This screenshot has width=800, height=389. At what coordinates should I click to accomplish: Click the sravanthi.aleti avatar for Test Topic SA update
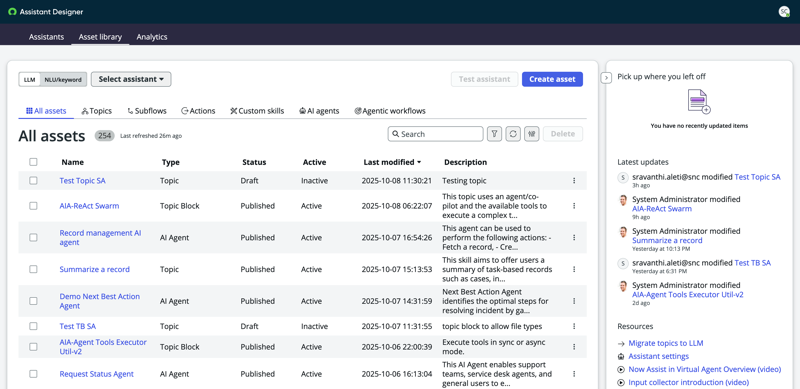(622, 177)
